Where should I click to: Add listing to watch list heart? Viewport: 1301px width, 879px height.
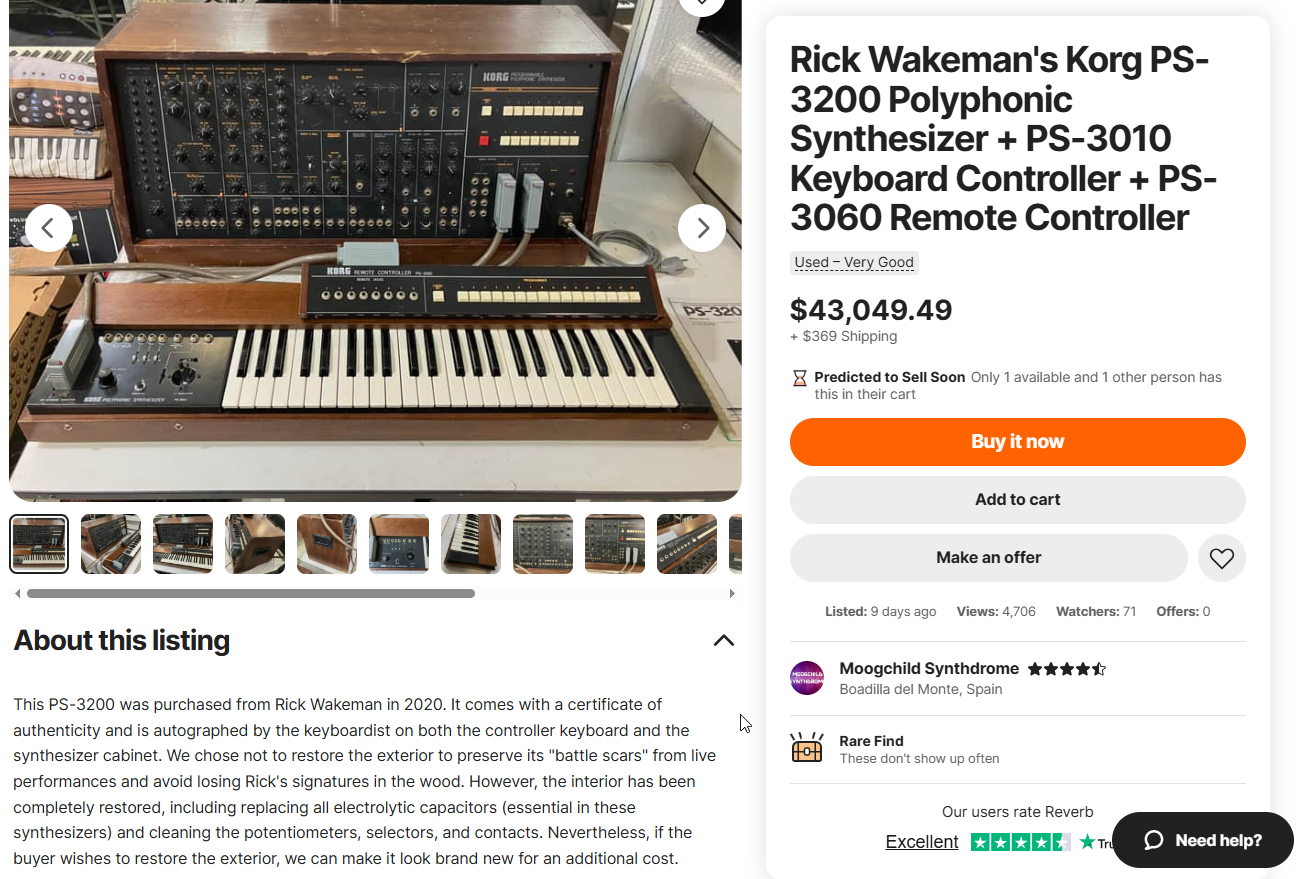[1221, 558]
